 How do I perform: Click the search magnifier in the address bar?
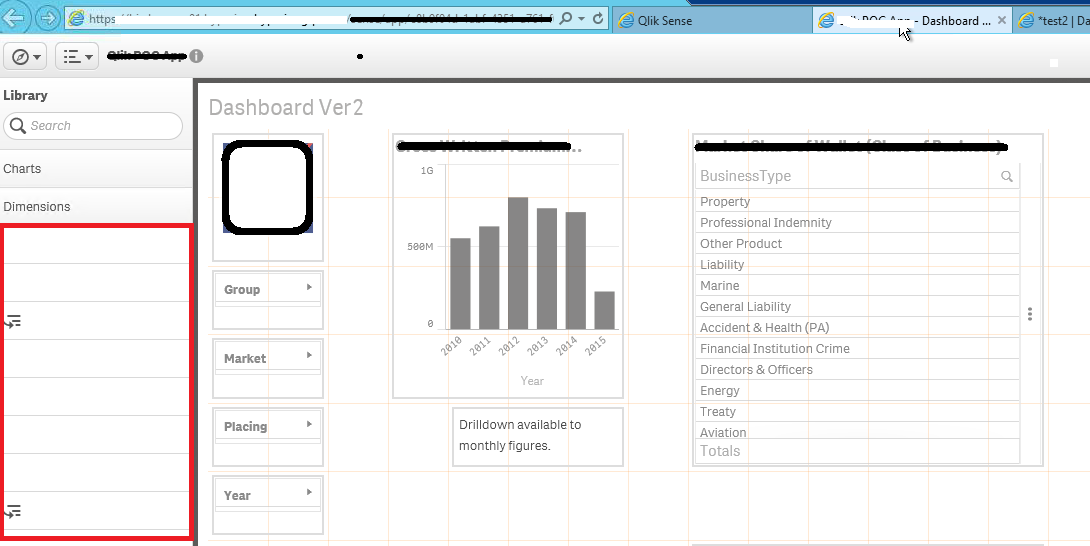pyautogui.click(x=566, y=19)
